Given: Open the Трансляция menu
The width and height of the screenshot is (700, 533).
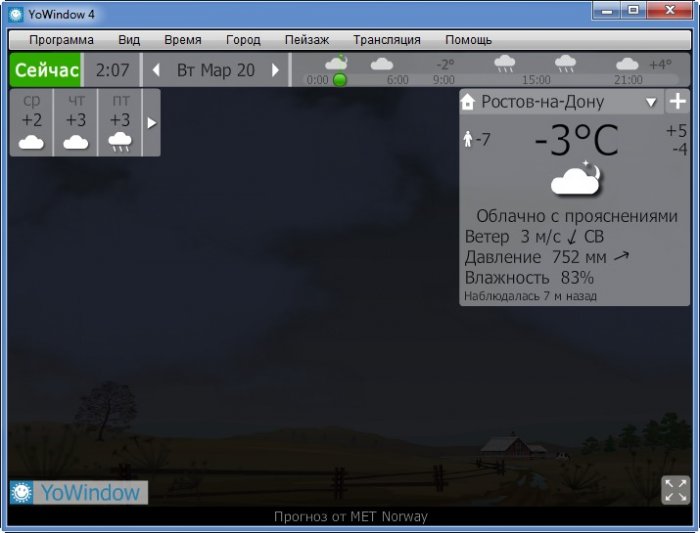Looking at the screenshot, I should tap(387, 40).
